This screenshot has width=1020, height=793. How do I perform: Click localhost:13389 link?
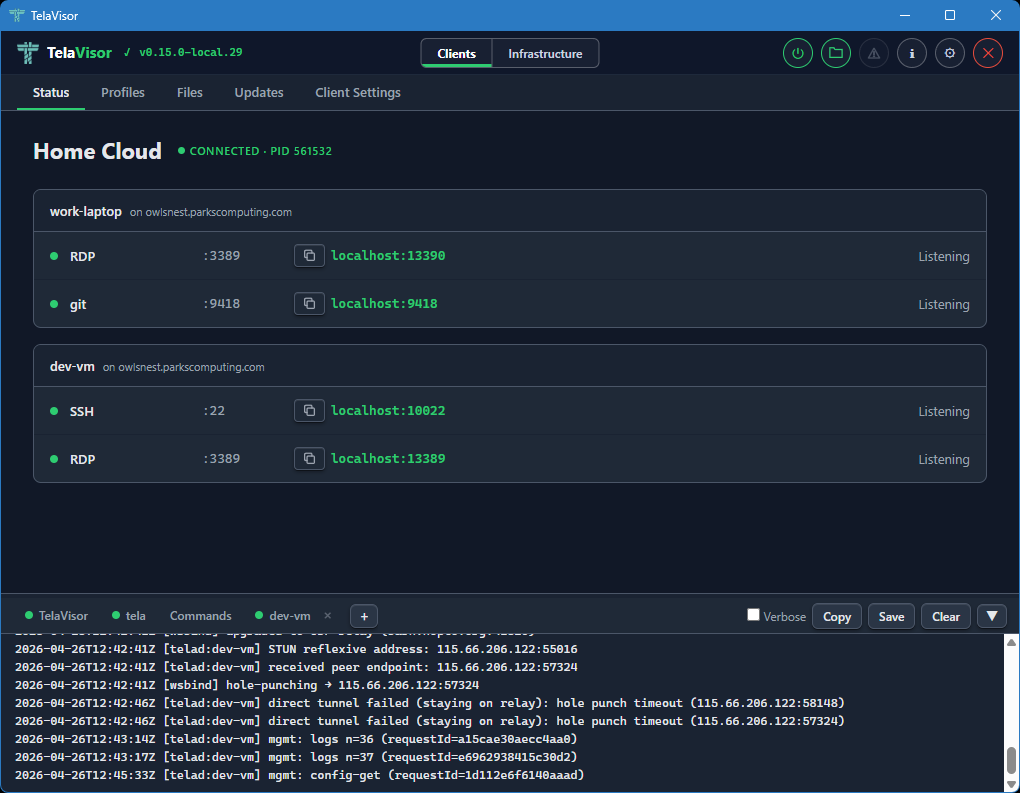(x=388, y=459)
